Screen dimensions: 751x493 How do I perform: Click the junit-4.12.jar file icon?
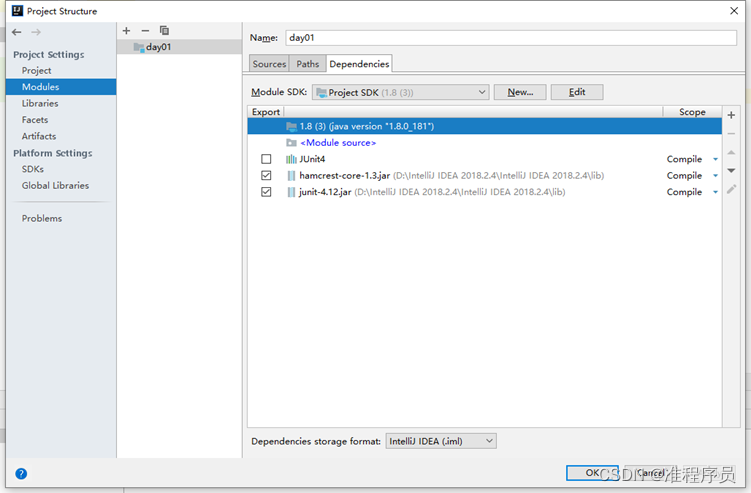click(x=291, y=192)
